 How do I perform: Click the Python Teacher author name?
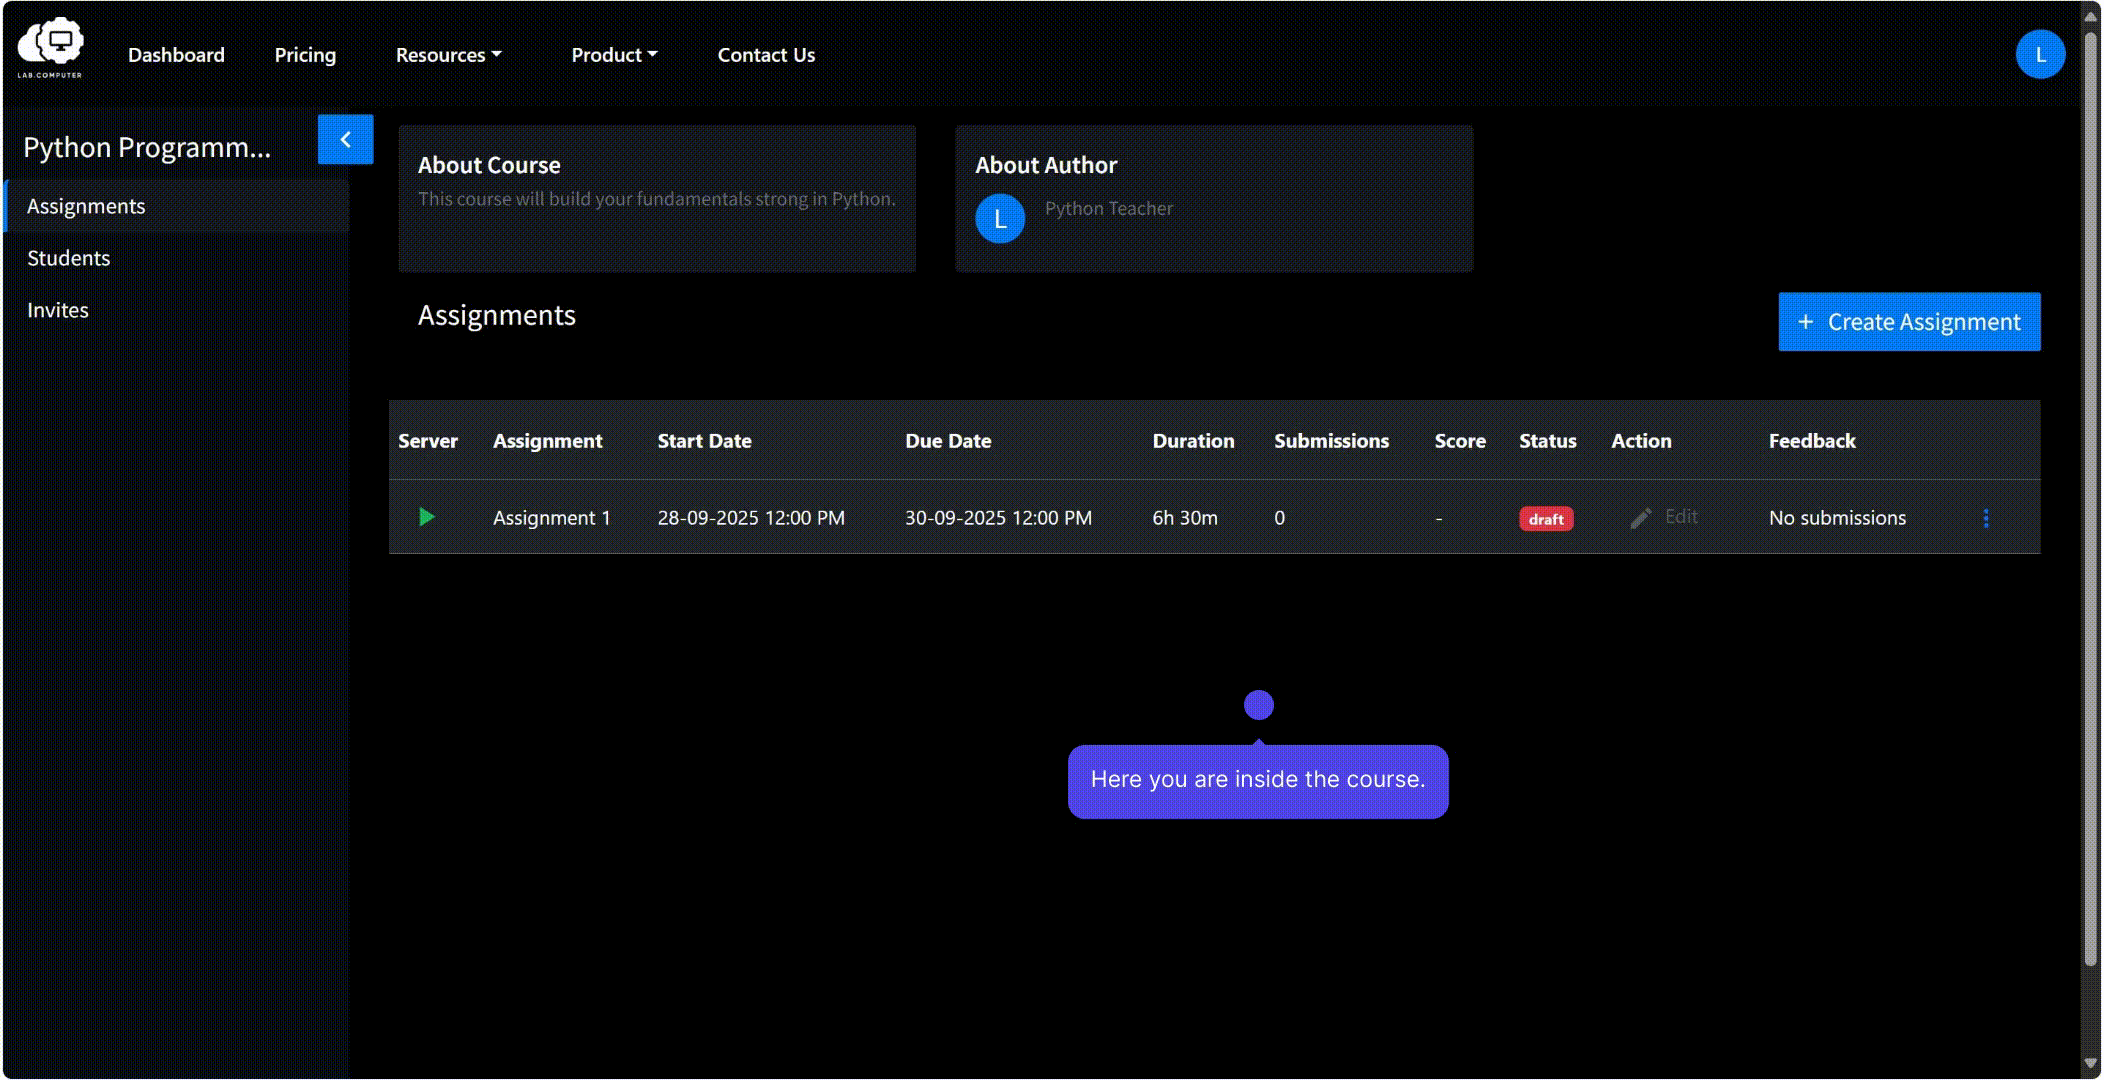[1108, 208]
